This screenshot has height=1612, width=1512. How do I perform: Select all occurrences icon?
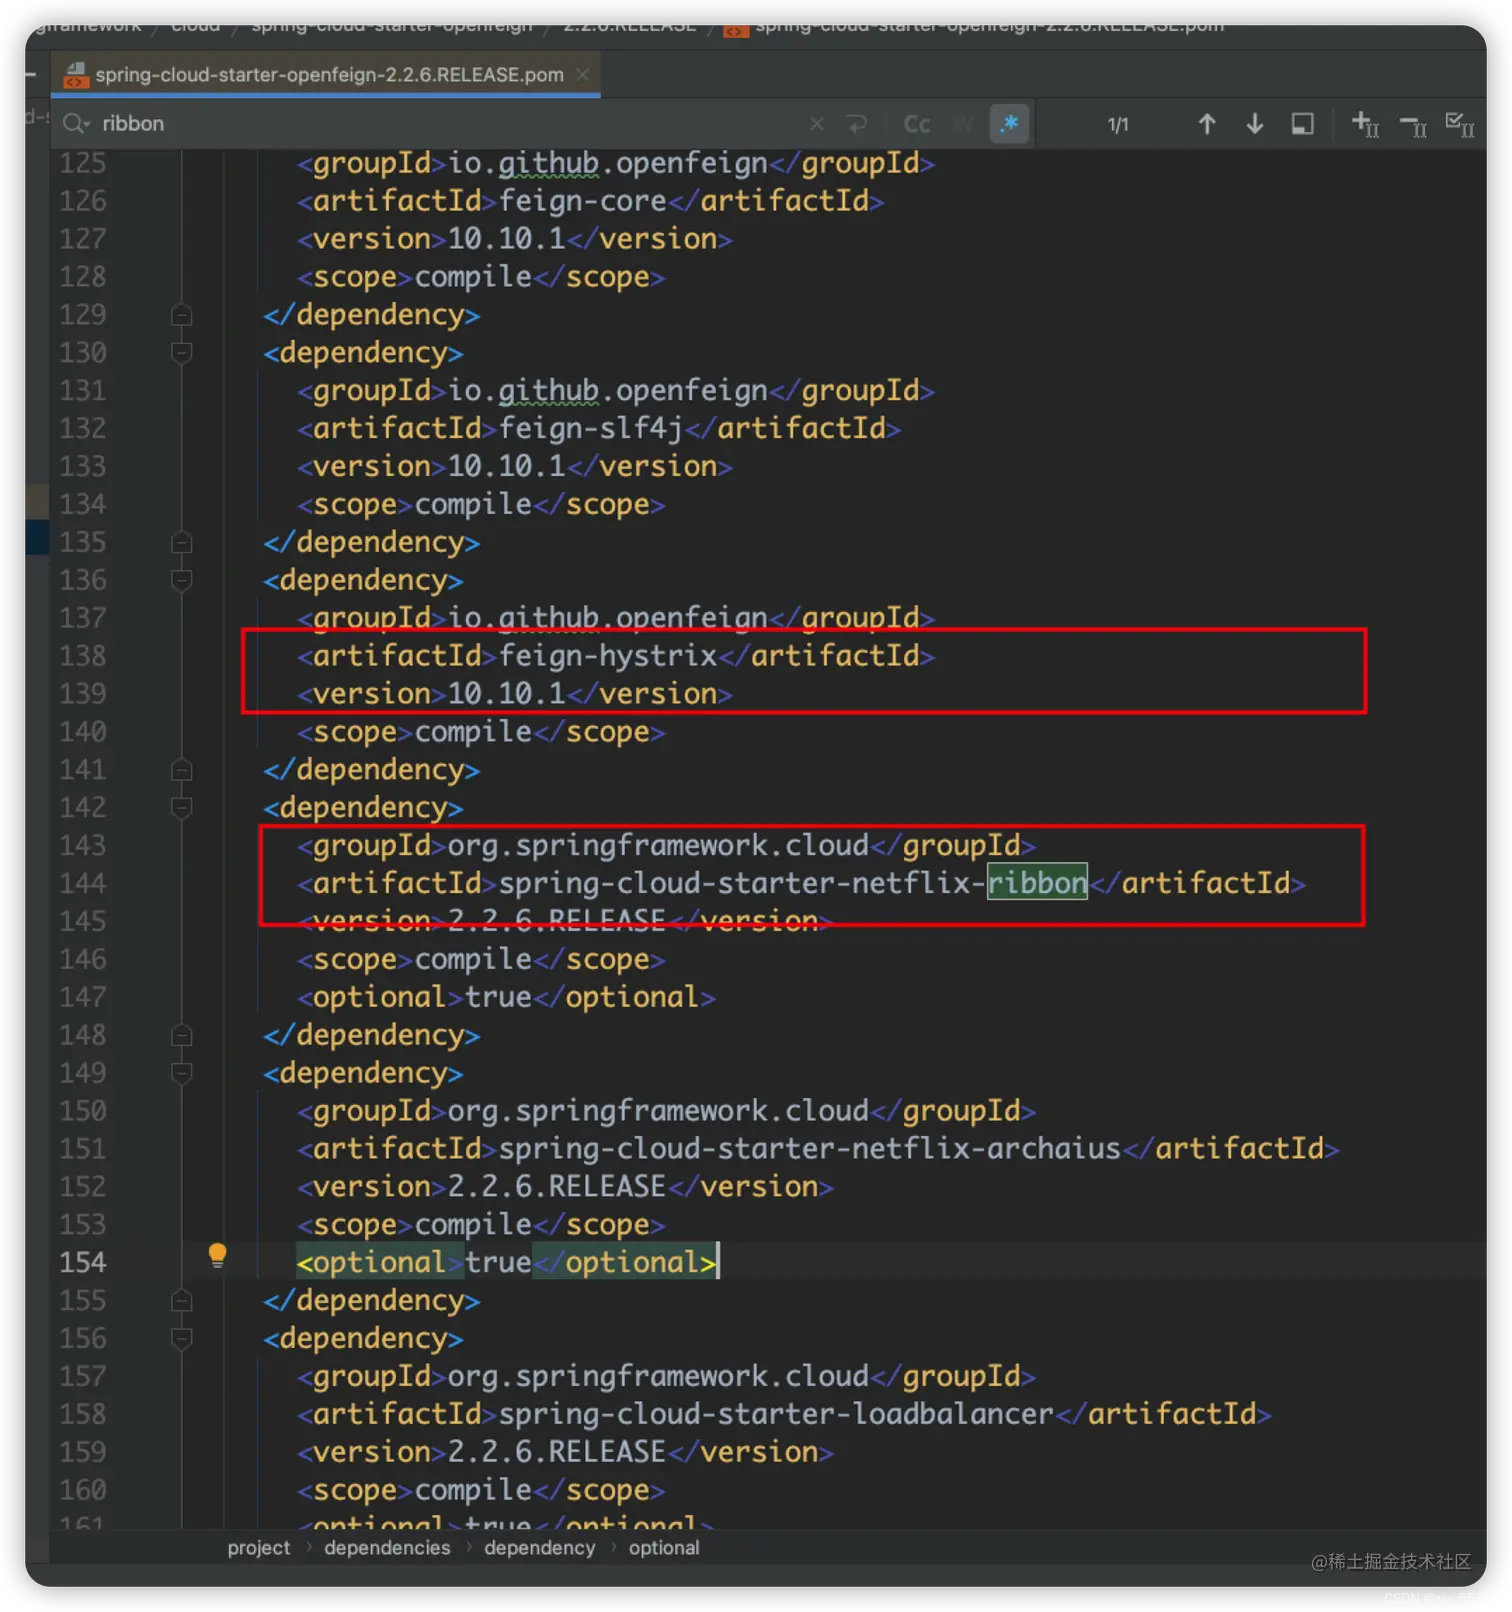click(1460, 124)
